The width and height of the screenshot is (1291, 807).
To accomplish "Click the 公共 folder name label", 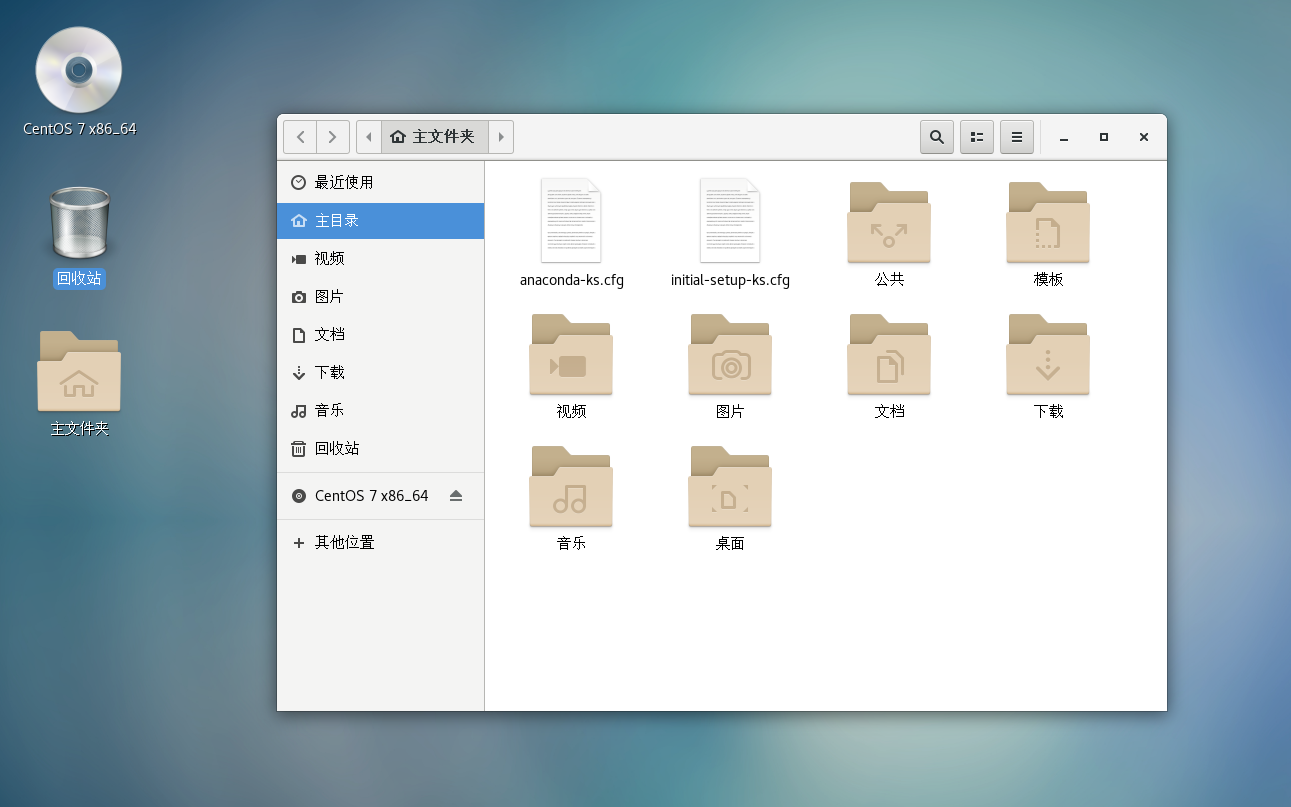I will pyautogui.click(x=889, y=280).
